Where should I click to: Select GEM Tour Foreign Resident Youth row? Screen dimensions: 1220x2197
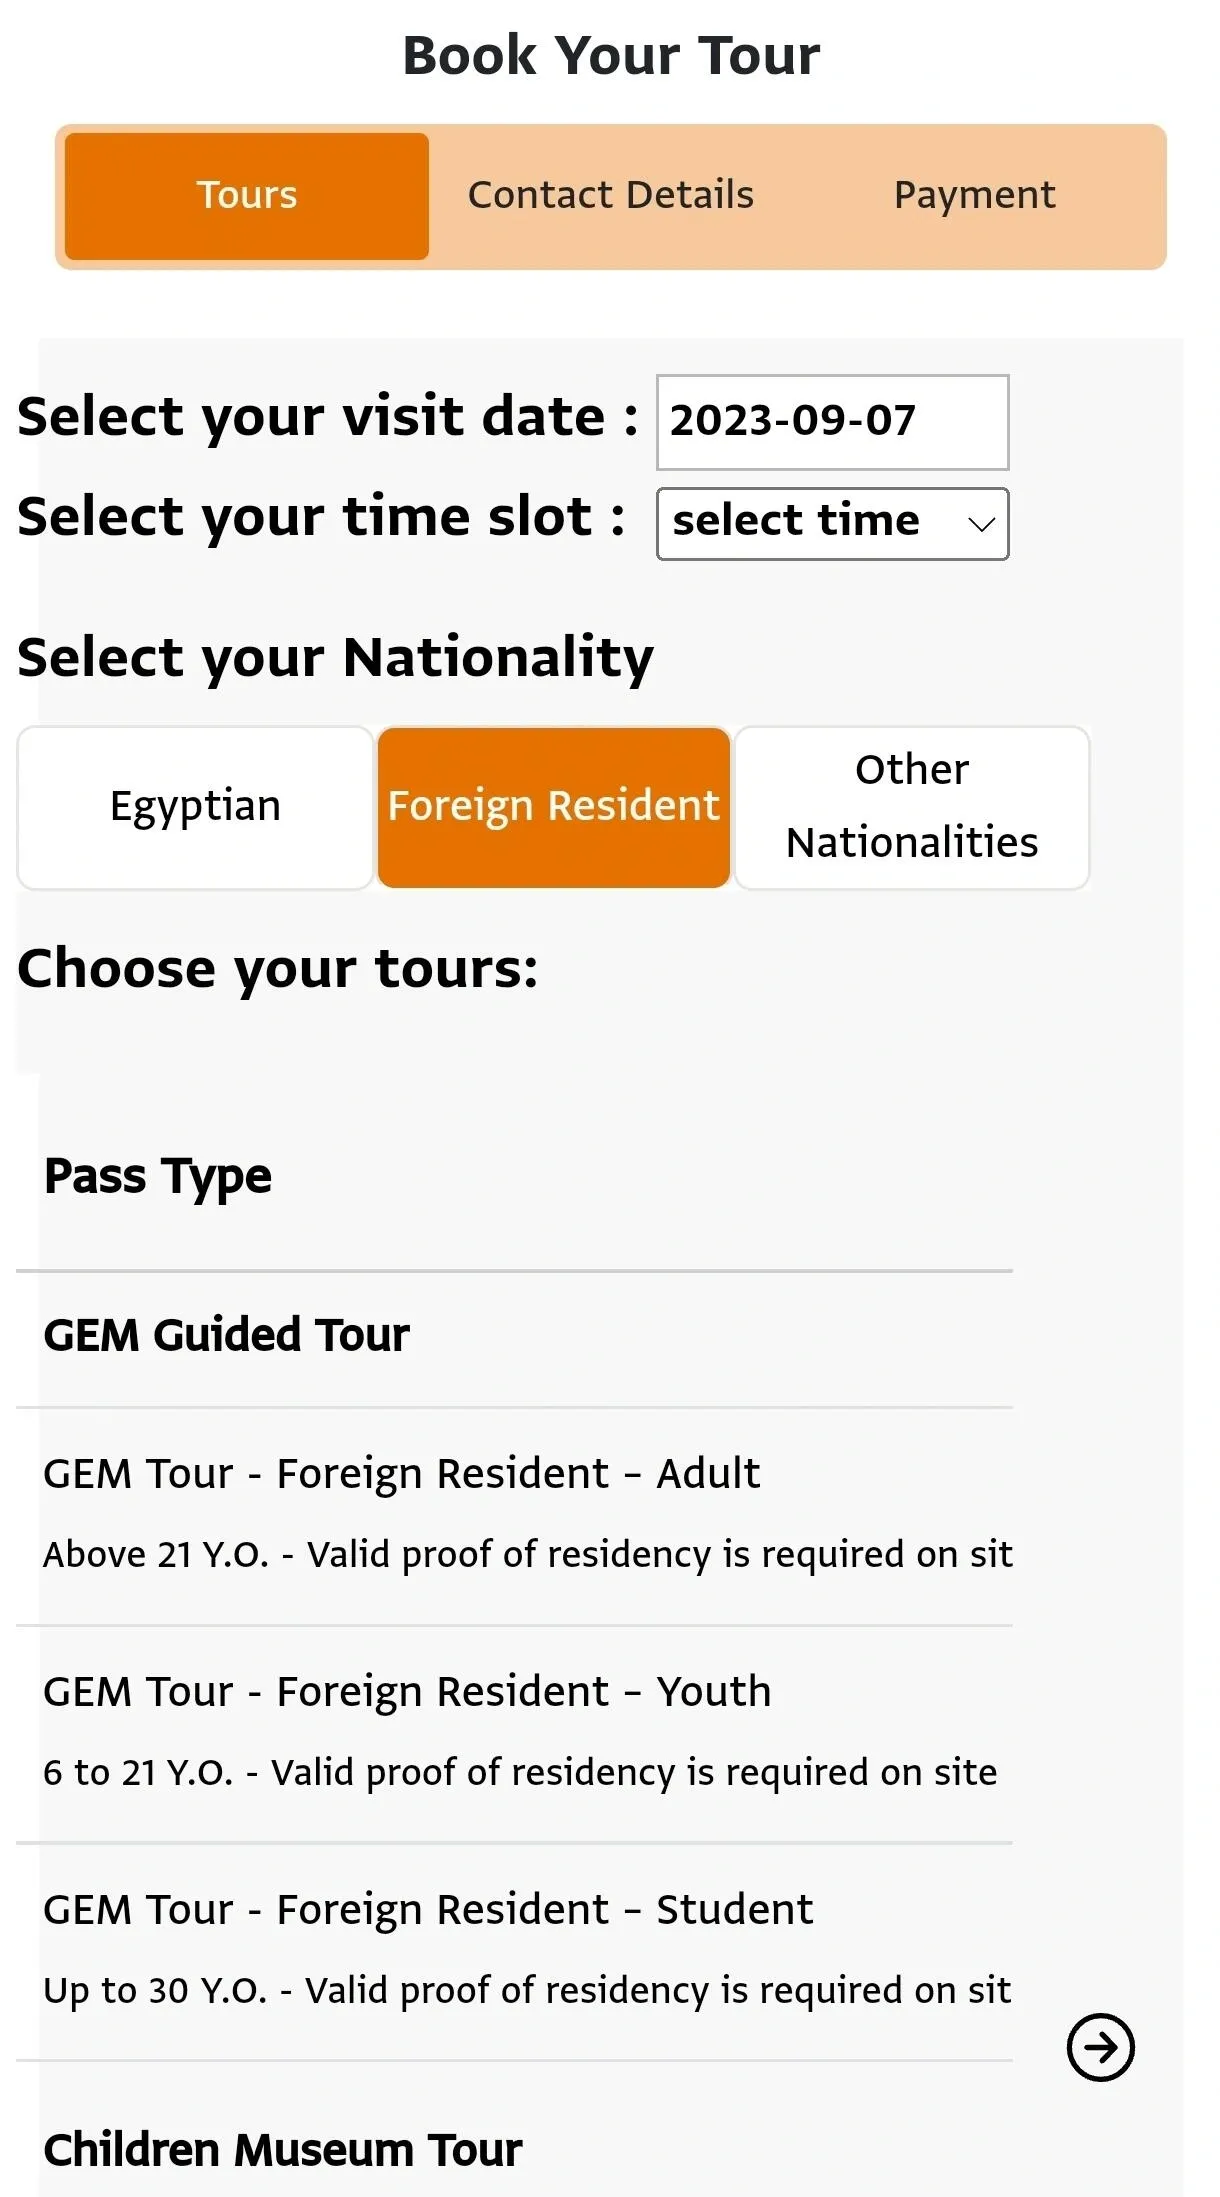[407, 1692]
